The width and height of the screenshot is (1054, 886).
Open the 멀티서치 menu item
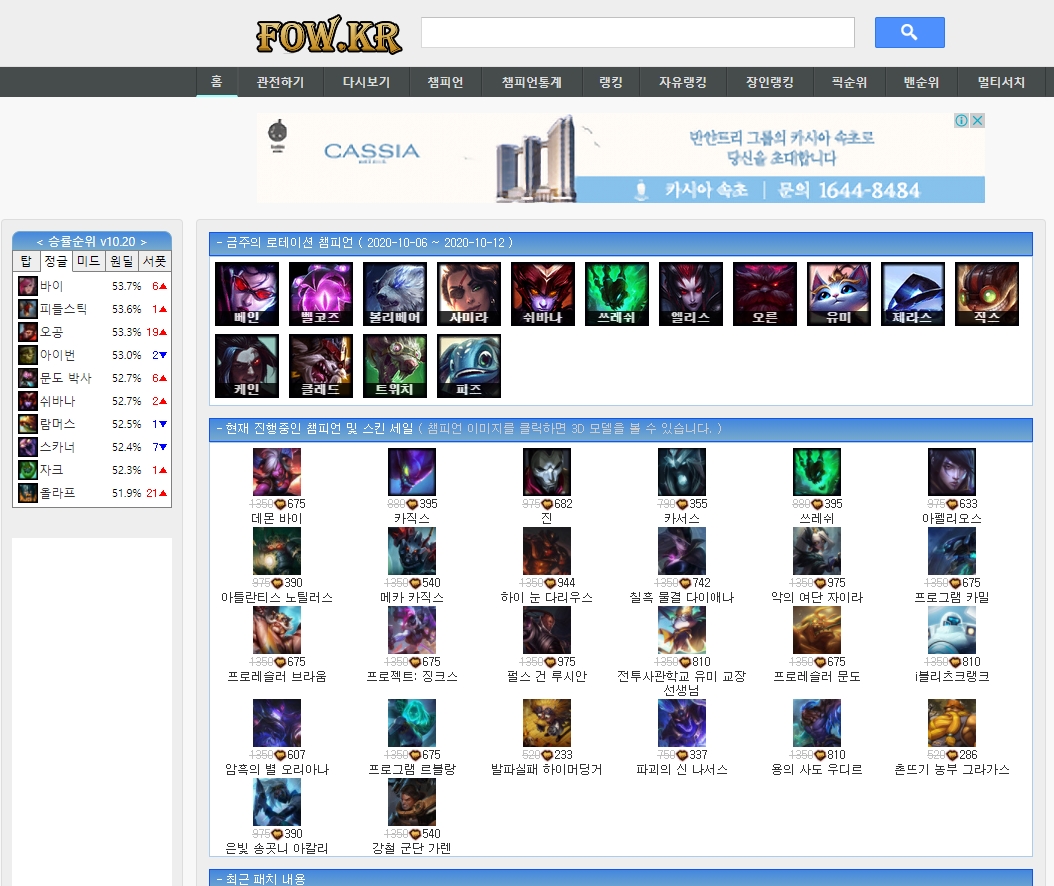tap(1001, 82)
